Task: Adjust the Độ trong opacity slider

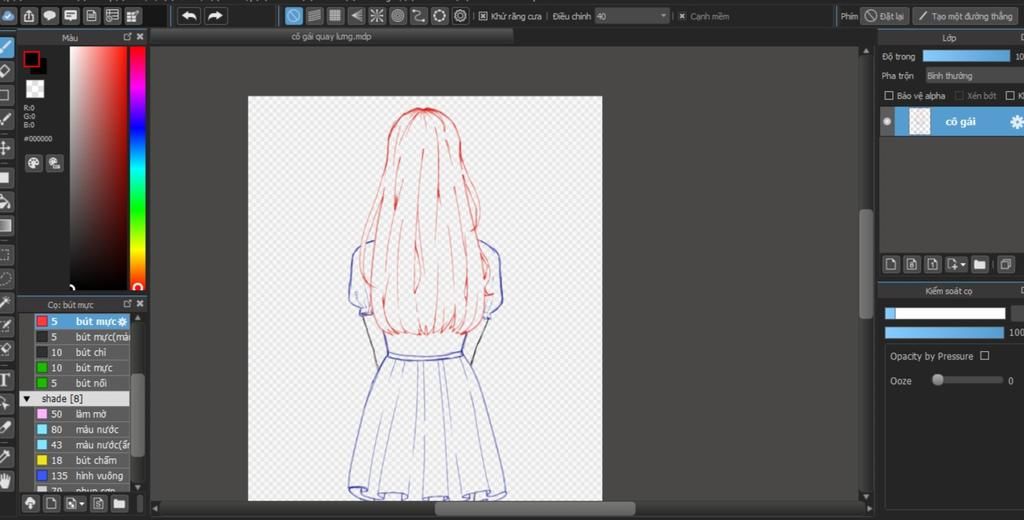Action: tap(966, 56)
